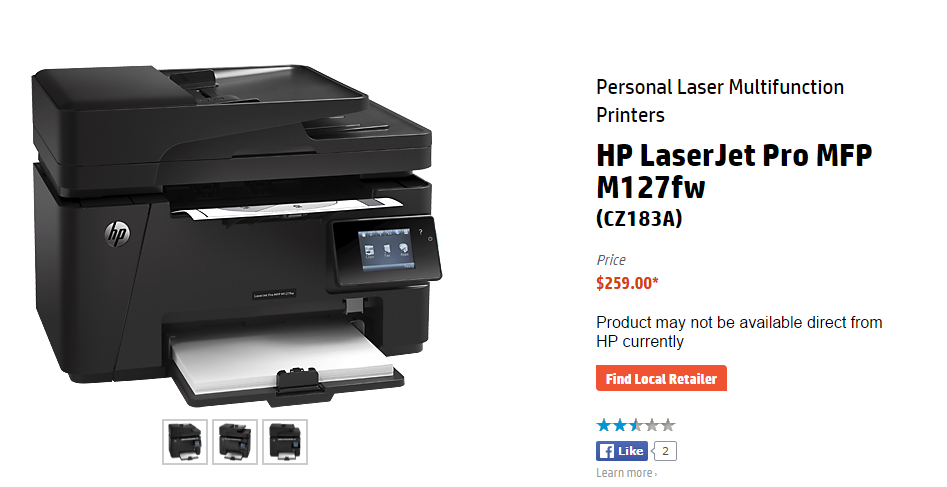
Task: Click the printer's touchscreen display panel
Action: click(x=385, y=250)
